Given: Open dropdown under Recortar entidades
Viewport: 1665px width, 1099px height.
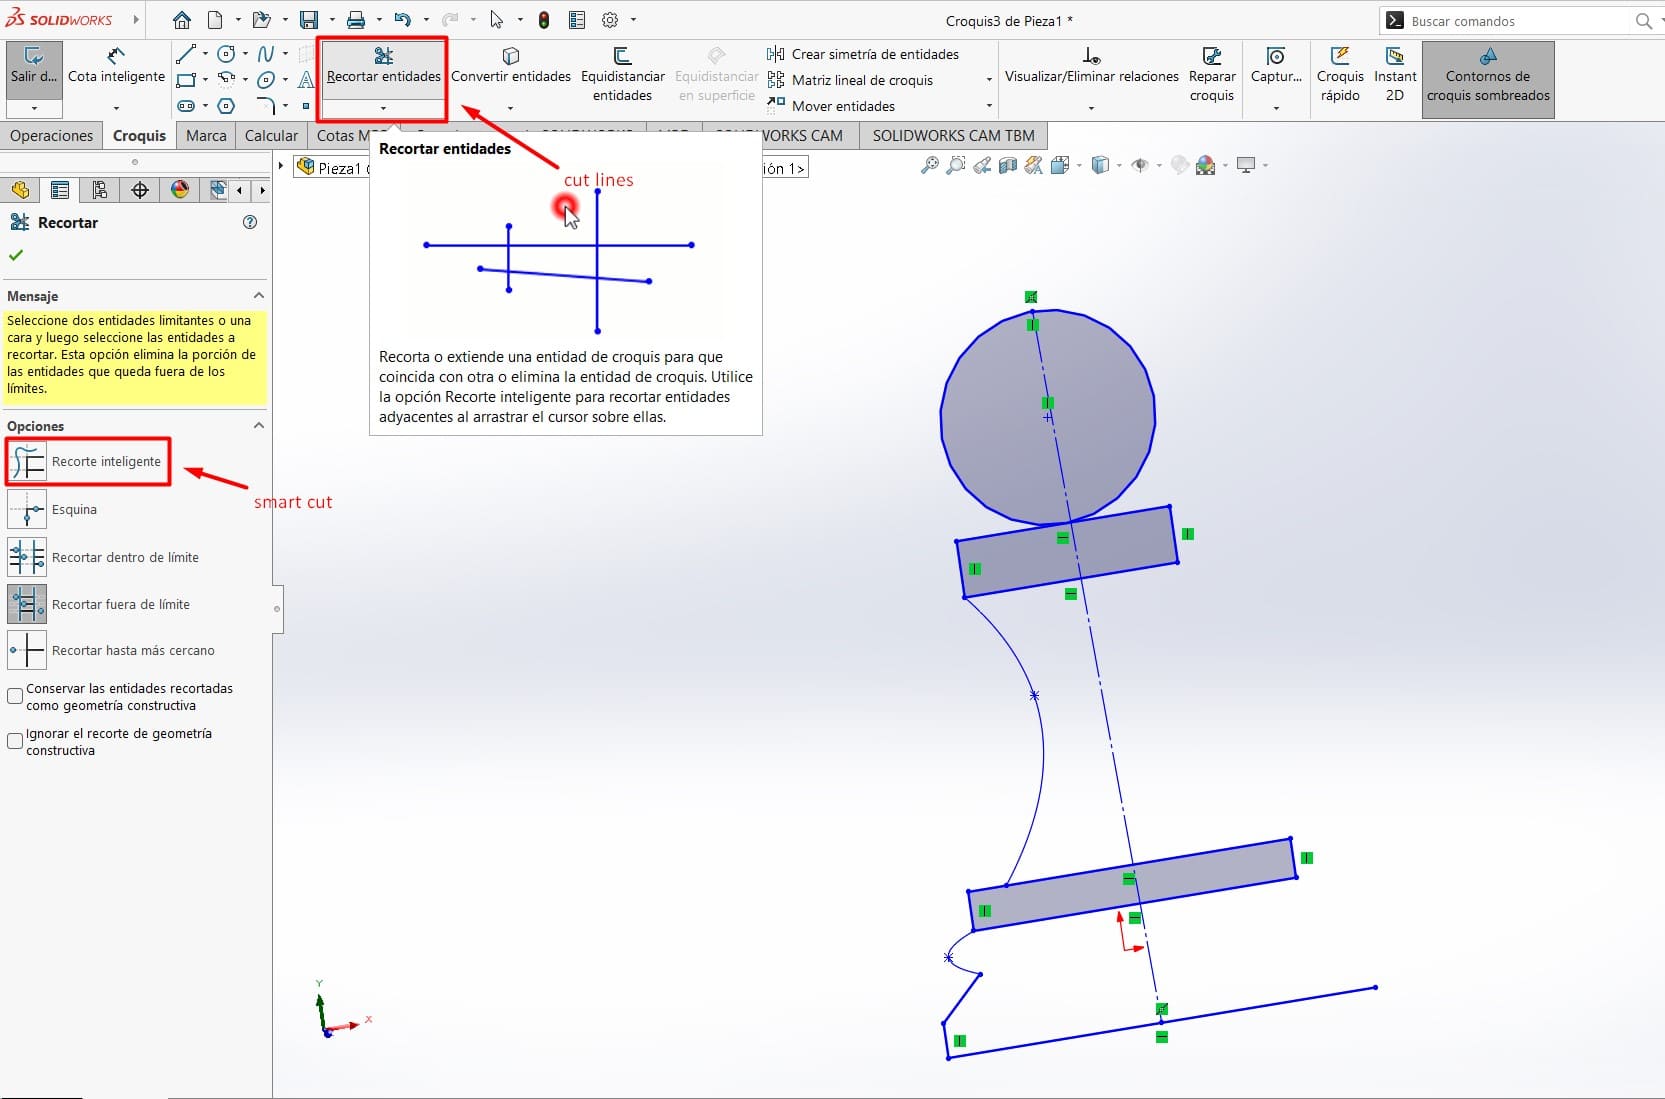Looking at the screenshot, I should pos(383,108).
